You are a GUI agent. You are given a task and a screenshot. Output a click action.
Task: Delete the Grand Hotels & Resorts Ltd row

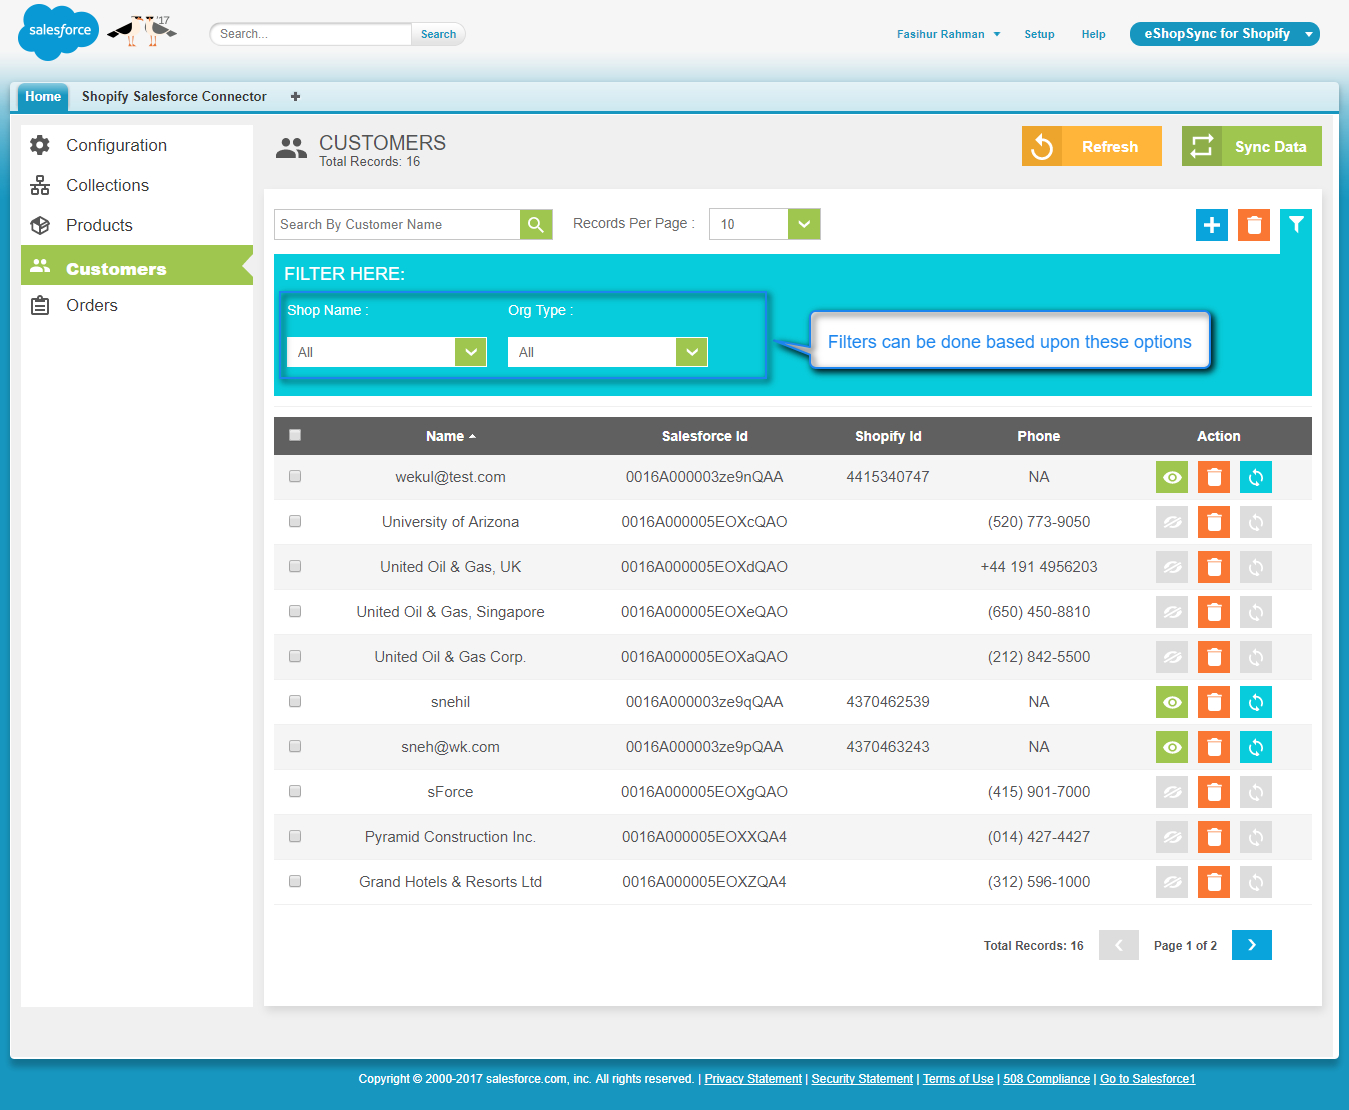point(1214,882)
